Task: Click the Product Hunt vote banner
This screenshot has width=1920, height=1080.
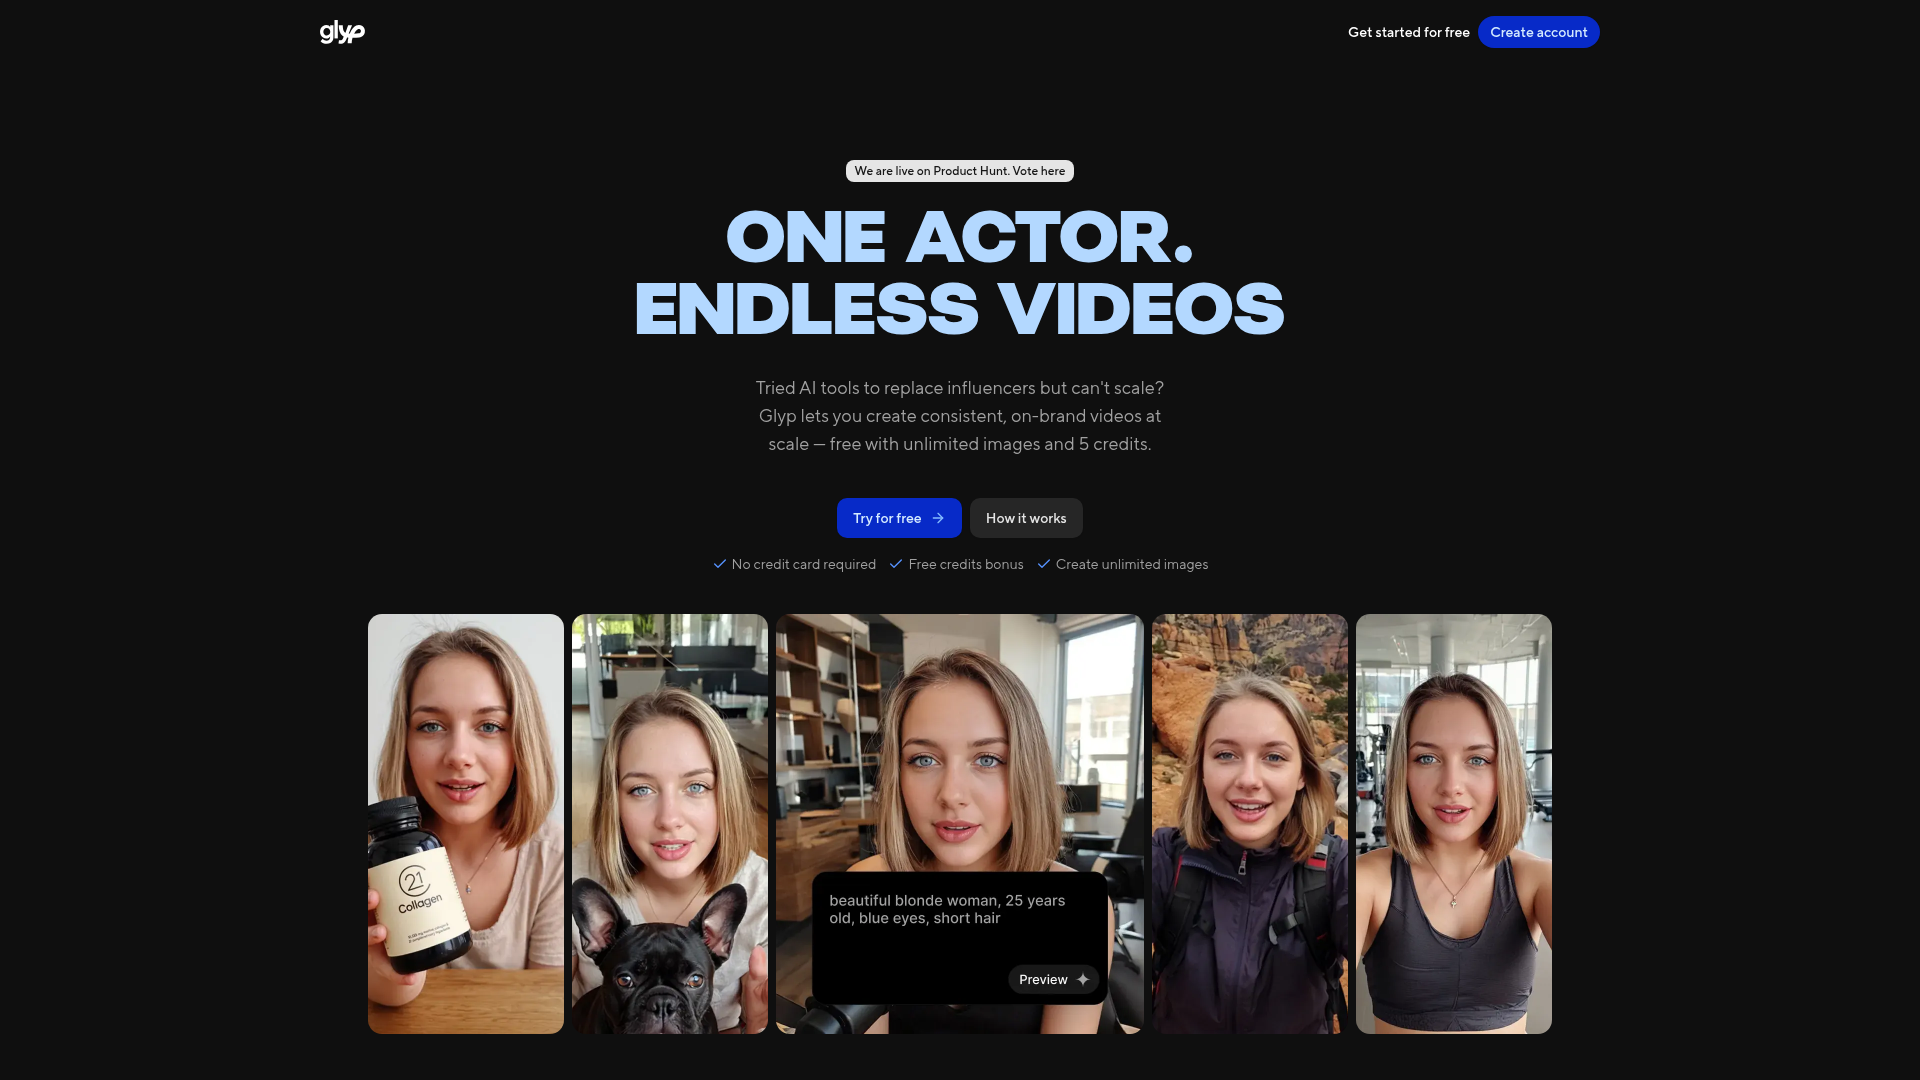Action: coord(959,171)
